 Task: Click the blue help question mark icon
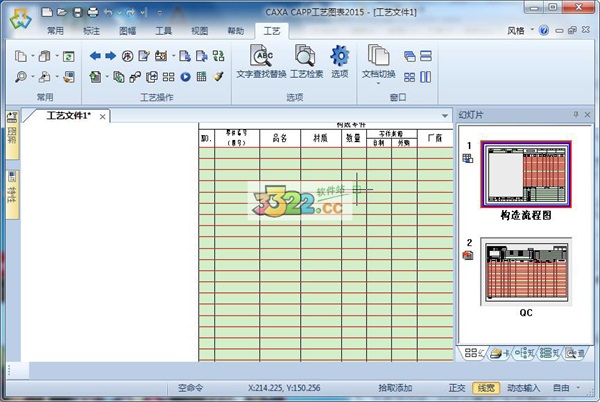coord(544,31)
